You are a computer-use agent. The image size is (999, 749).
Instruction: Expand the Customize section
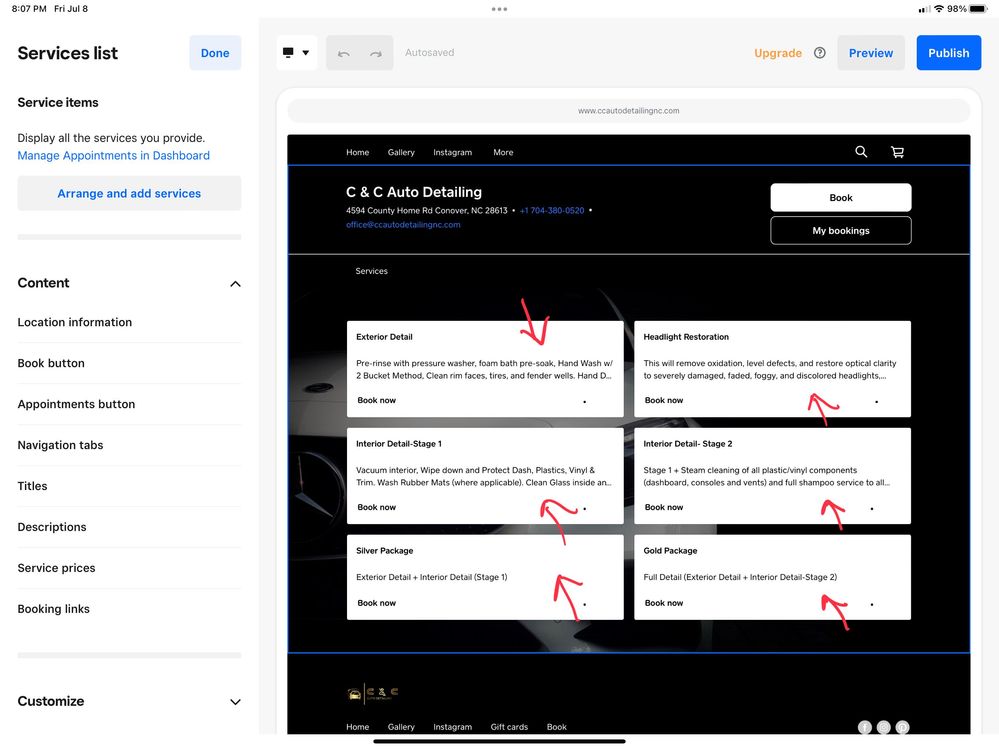tap(235, 702)
